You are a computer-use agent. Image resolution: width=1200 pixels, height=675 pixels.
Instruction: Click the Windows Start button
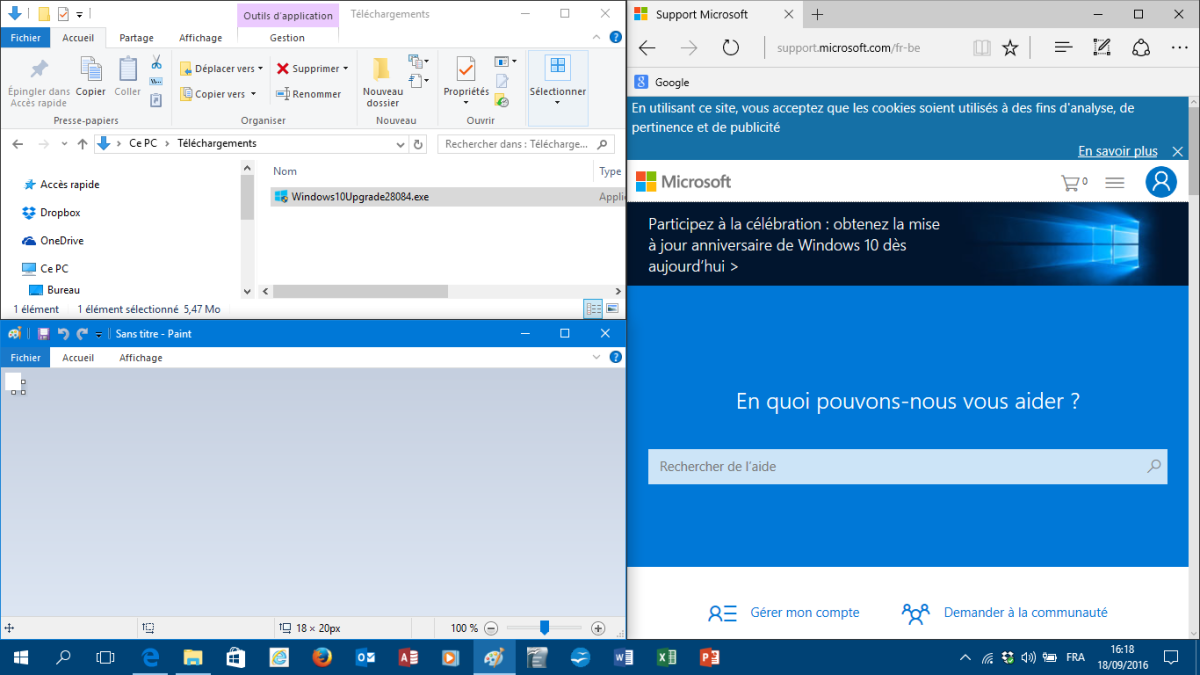coord(21,657)
